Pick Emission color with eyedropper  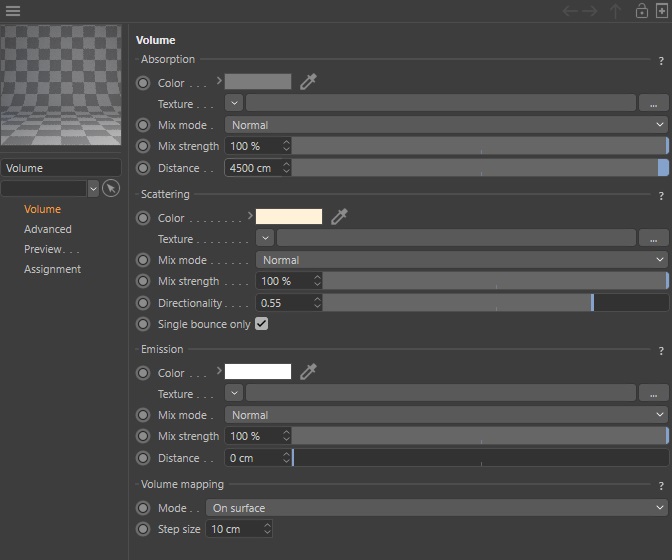coord(308,371)
